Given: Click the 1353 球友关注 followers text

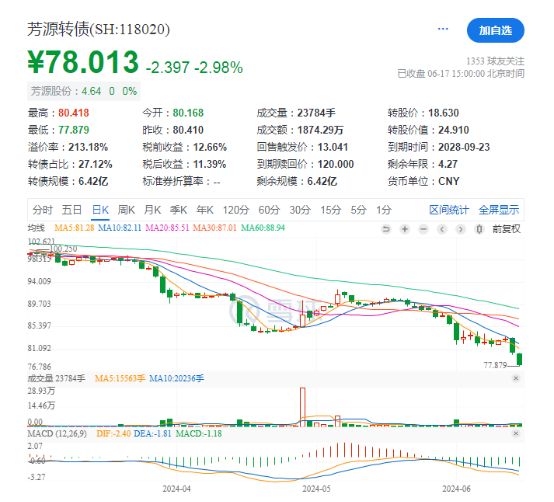Looking at the screenshot, I should [x=495, y=61].
